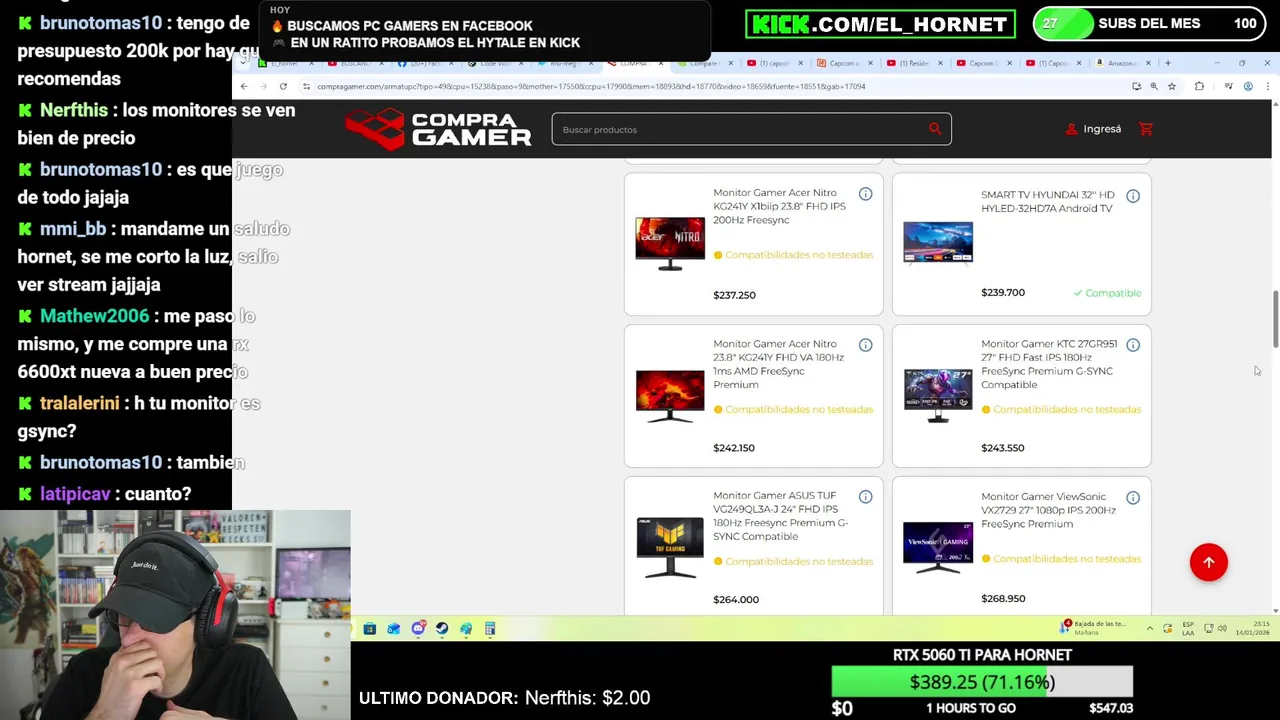The width and height of the screenshot is (1280, 720).
Task: Show info for Acer Nitro KG241Y 180Hz VA
Action: (865, 345)
